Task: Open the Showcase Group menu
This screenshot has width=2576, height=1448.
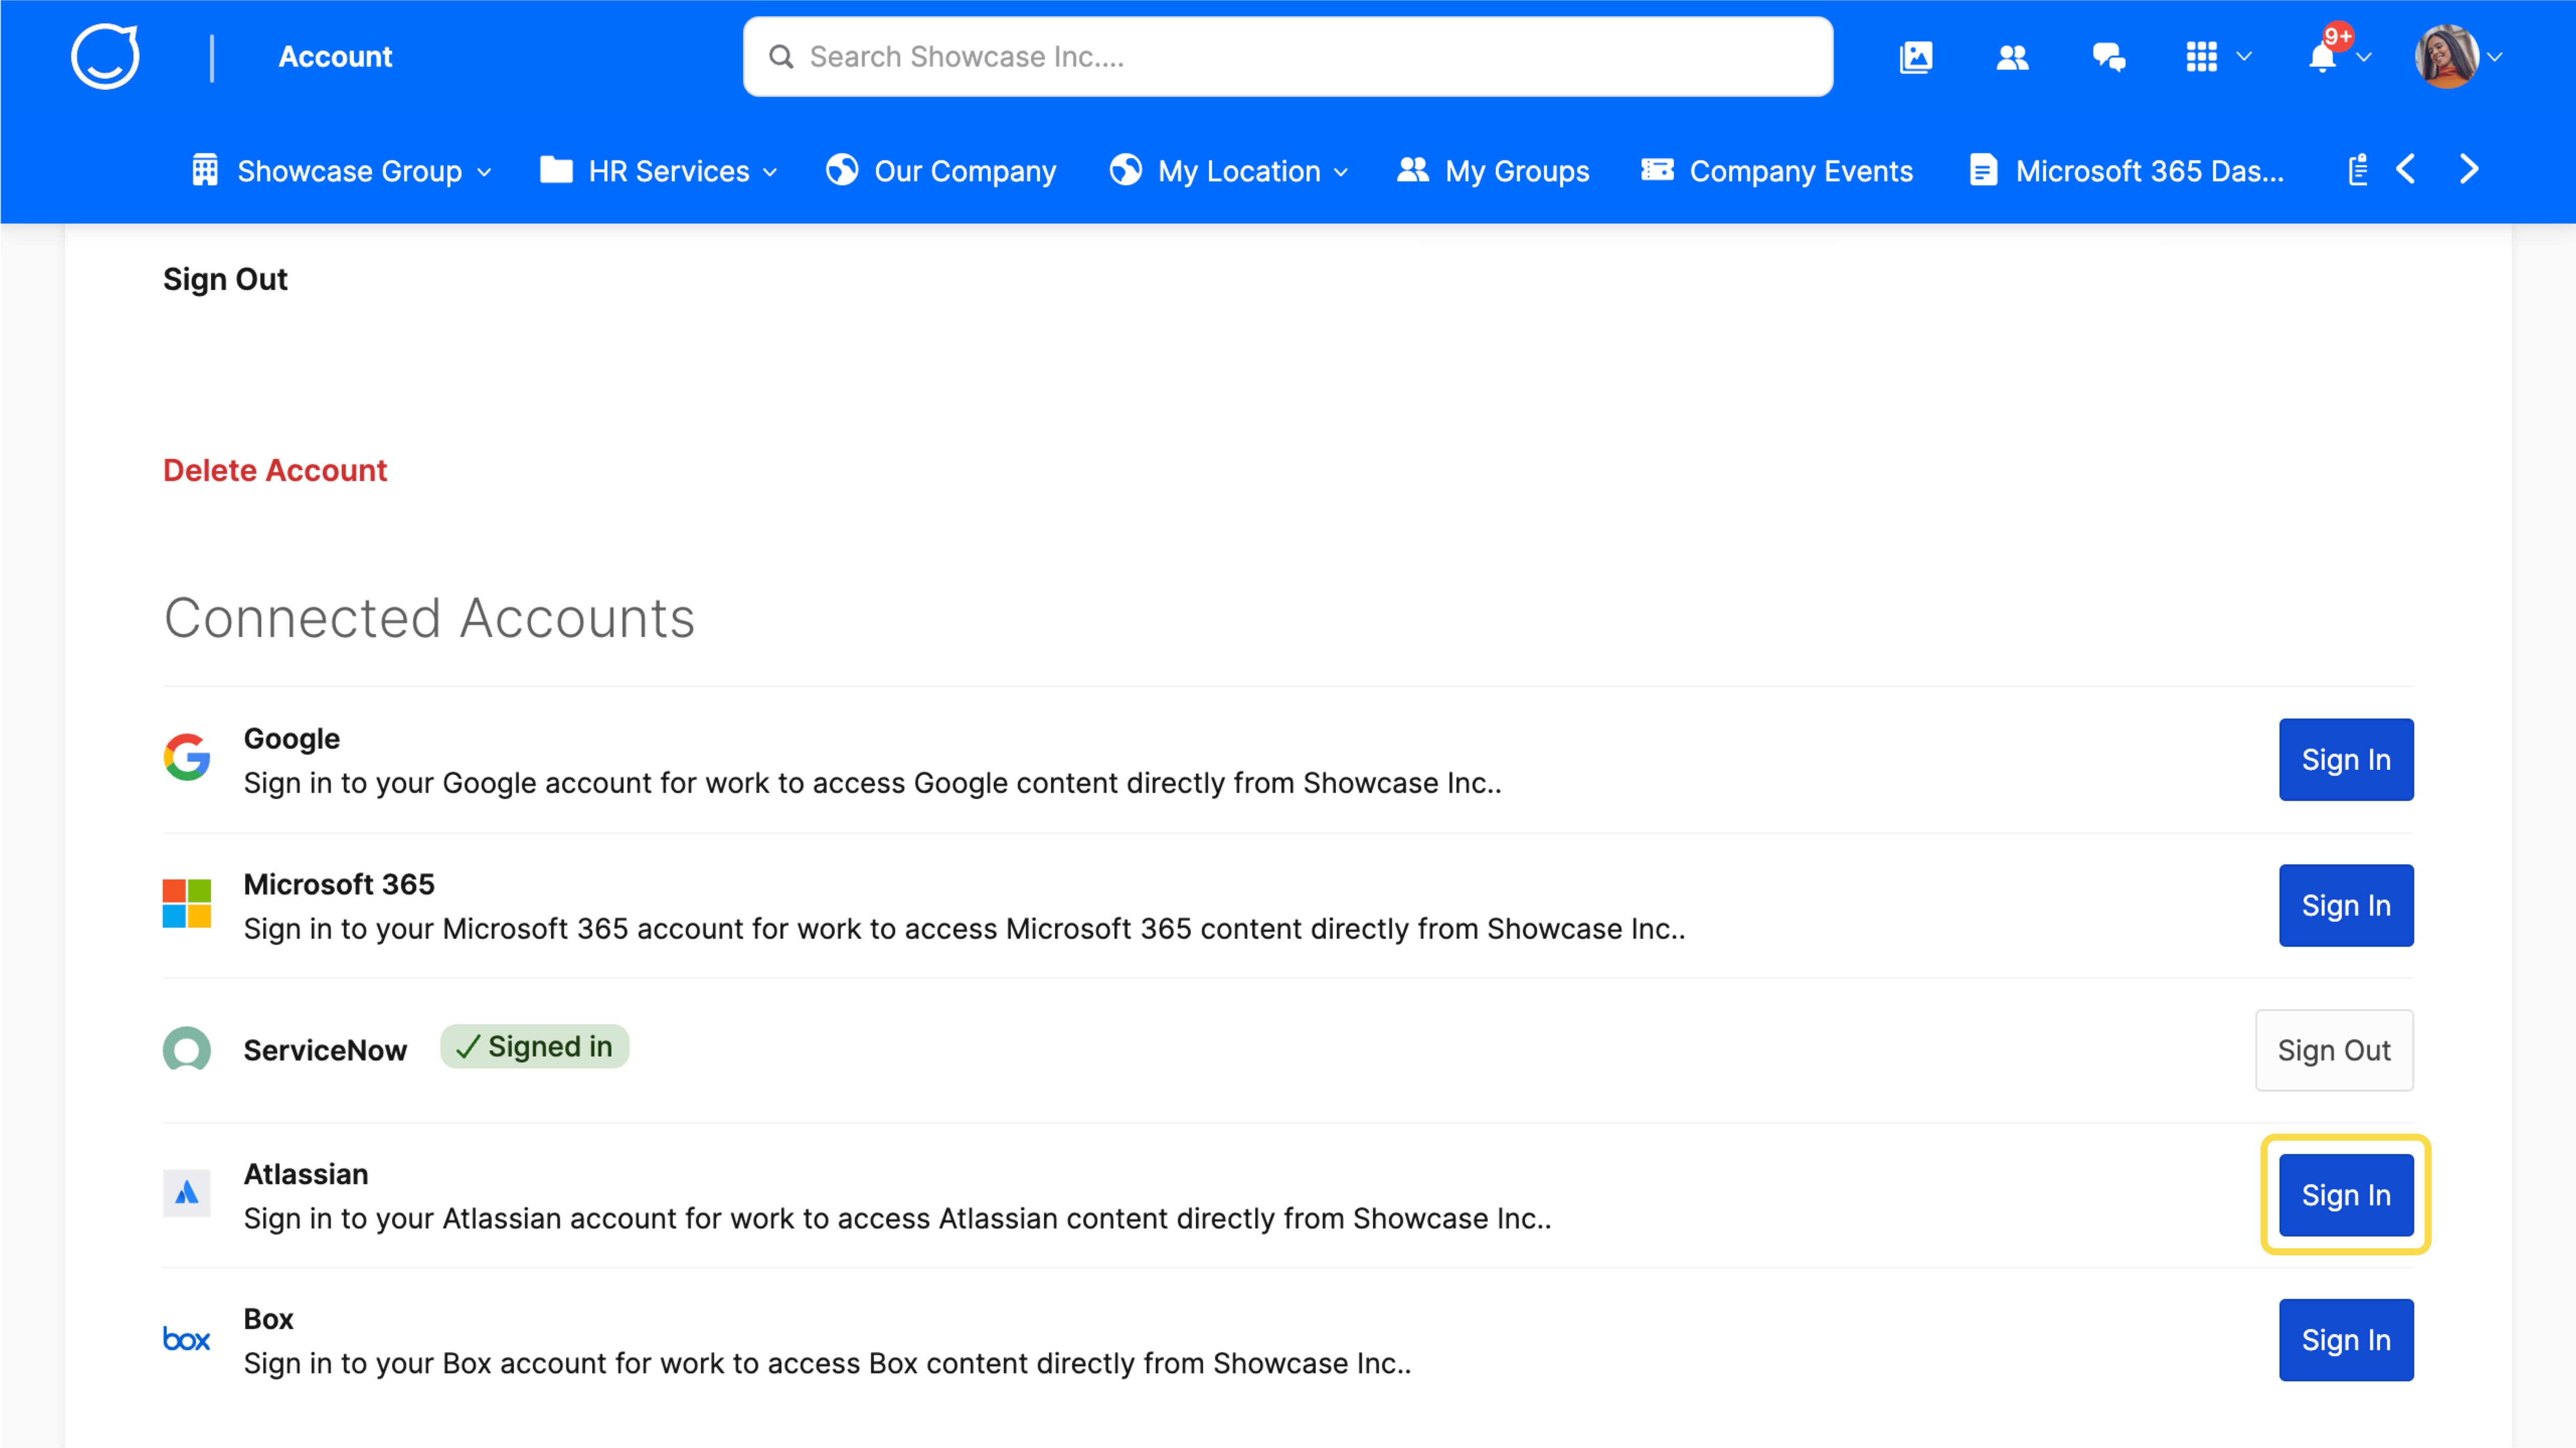Action: point(341,171)
